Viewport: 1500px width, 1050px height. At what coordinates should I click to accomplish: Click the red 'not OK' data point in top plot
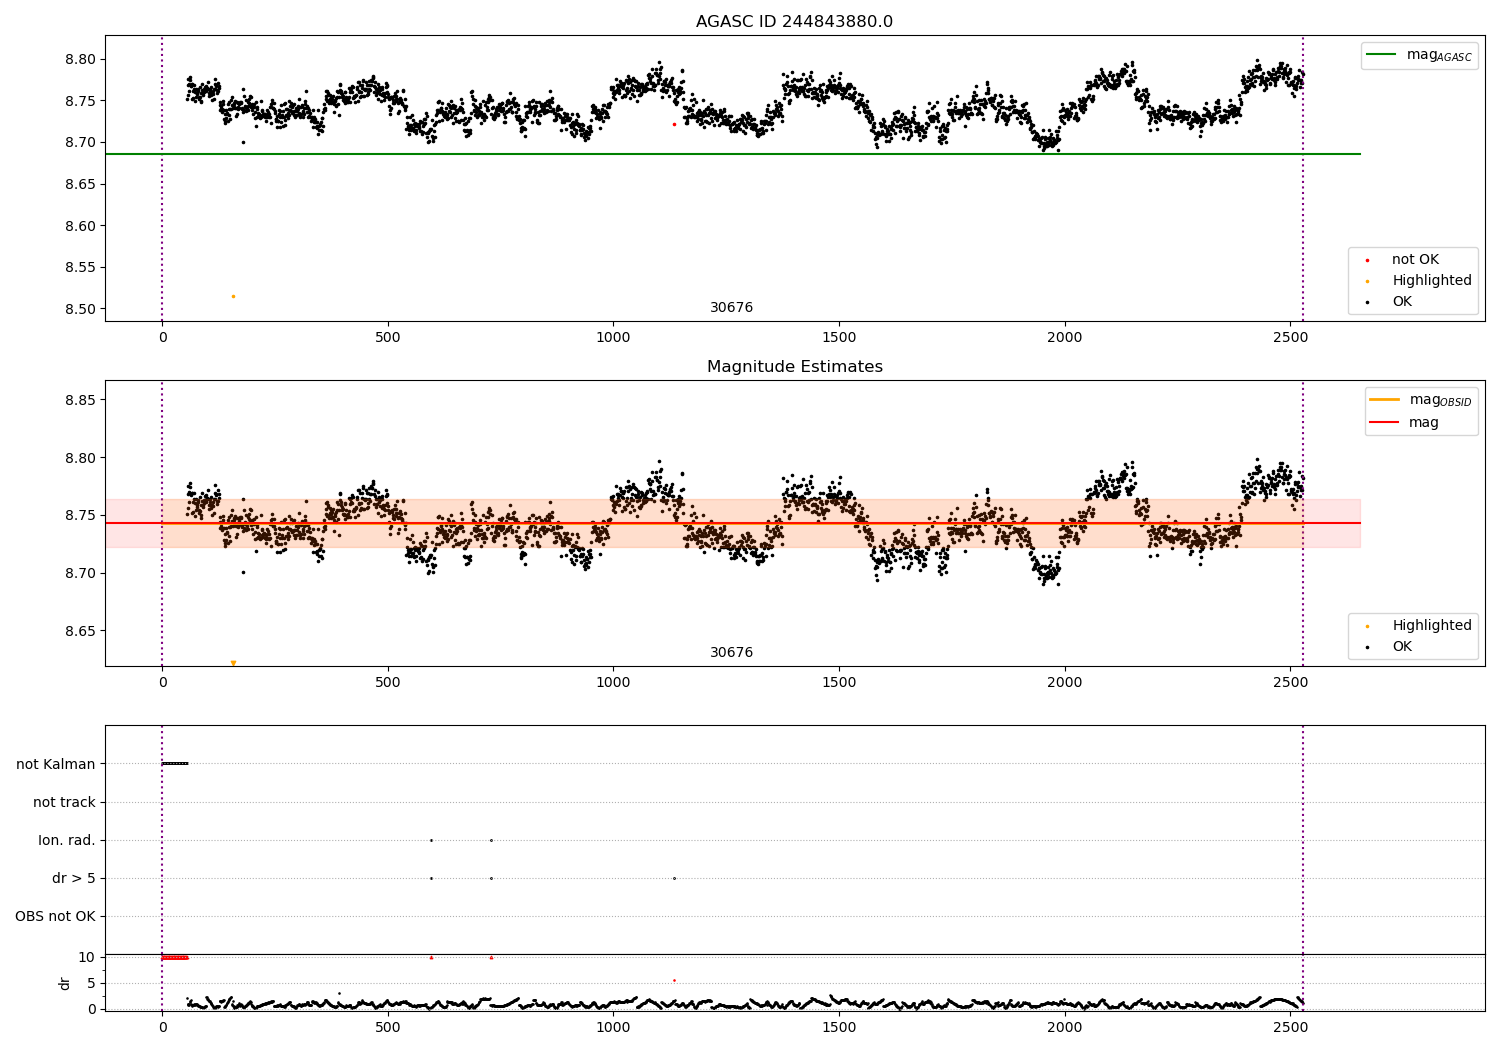(x=674, y=124)
